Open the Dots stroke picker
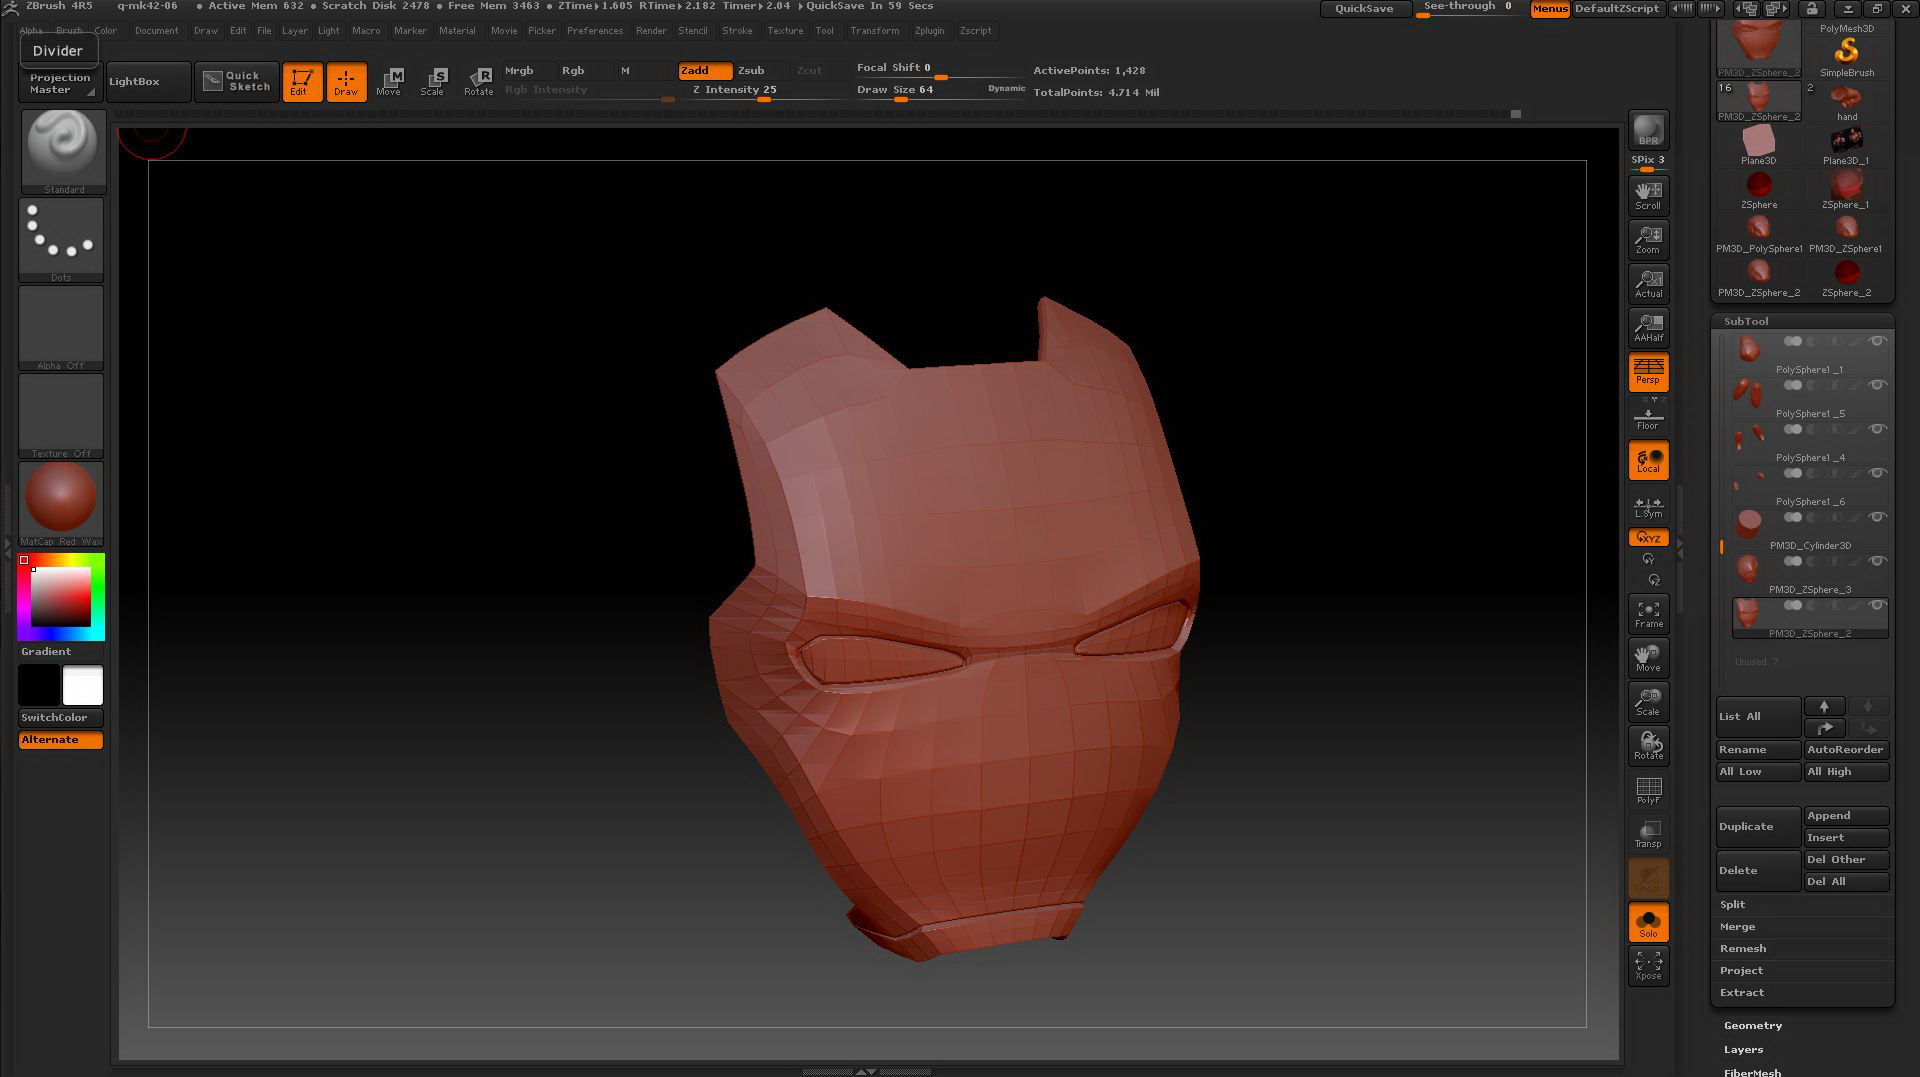 61,240
